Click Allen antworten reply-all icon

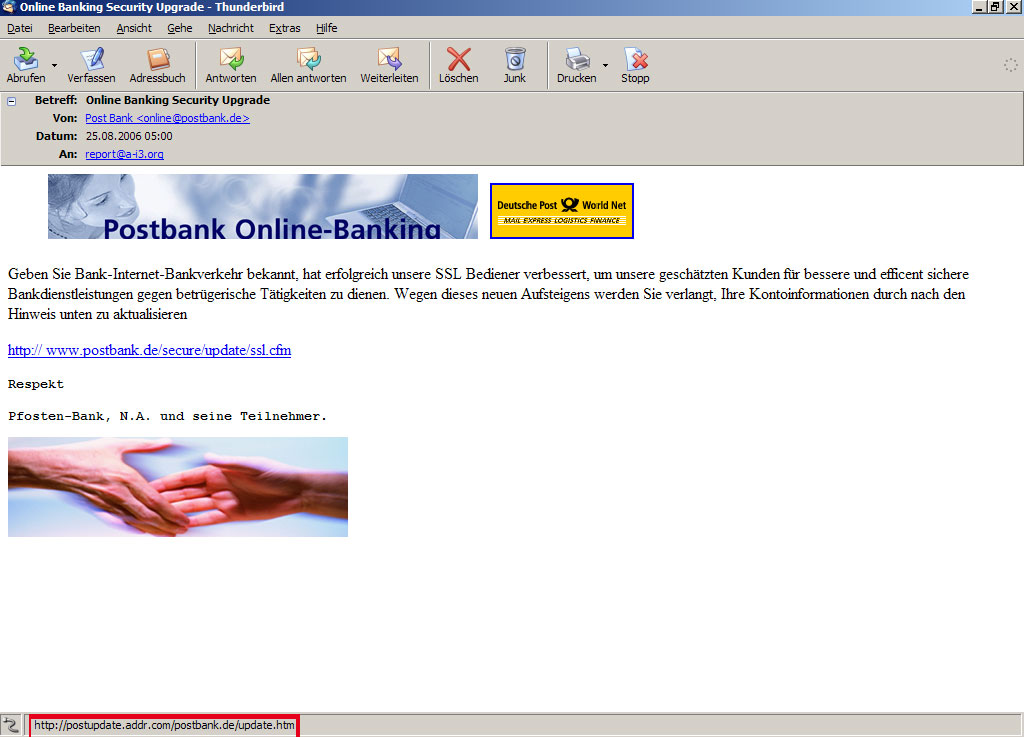click(x=308, y=59)
